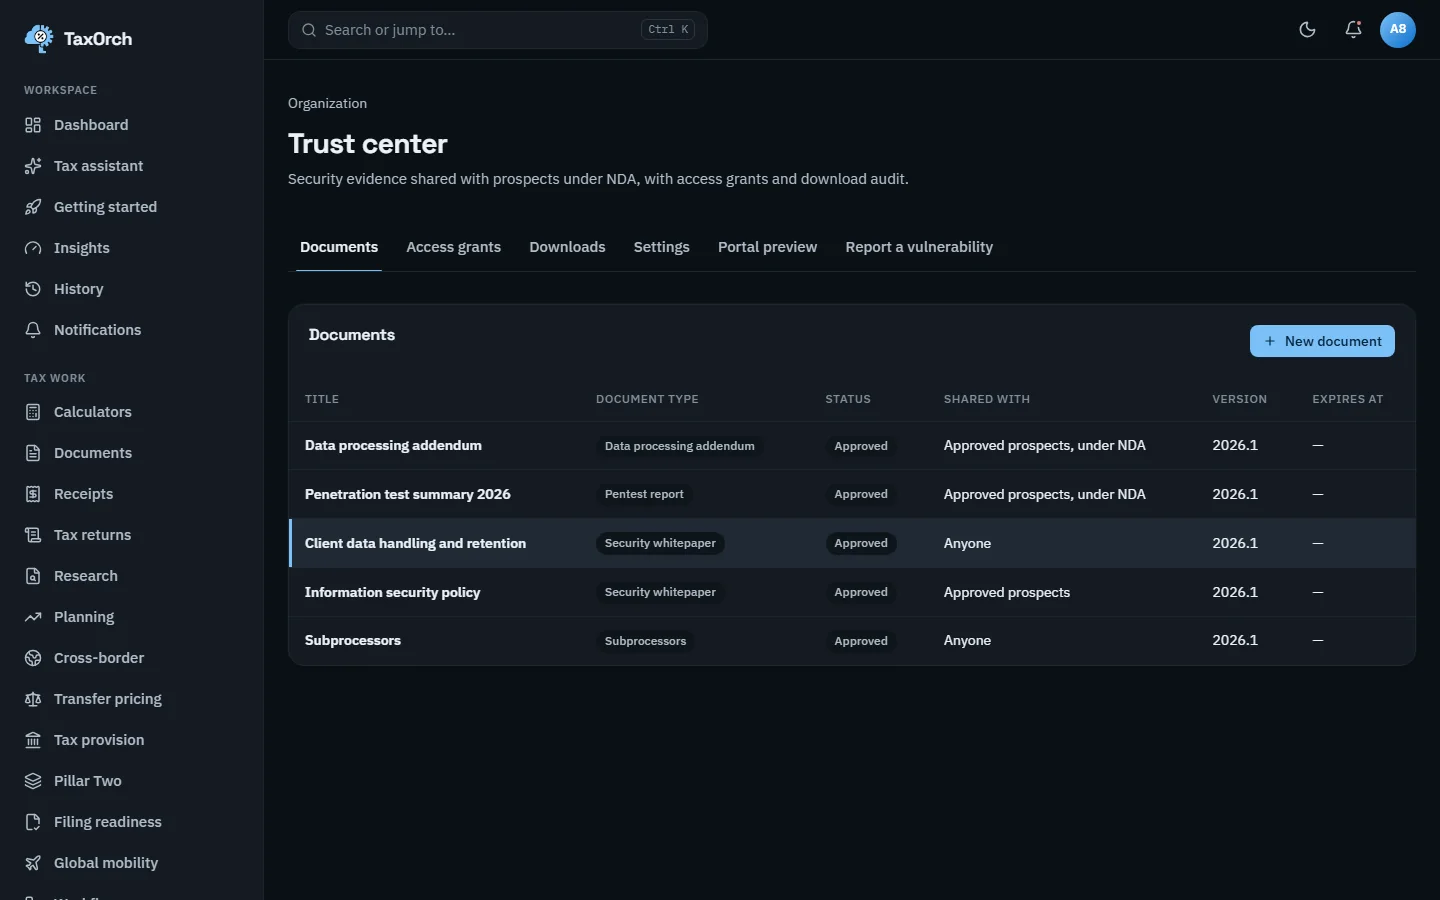Click the TaxOrch logo icon
This screenshot has height=900, width=1440.
[x=39, y=38]
